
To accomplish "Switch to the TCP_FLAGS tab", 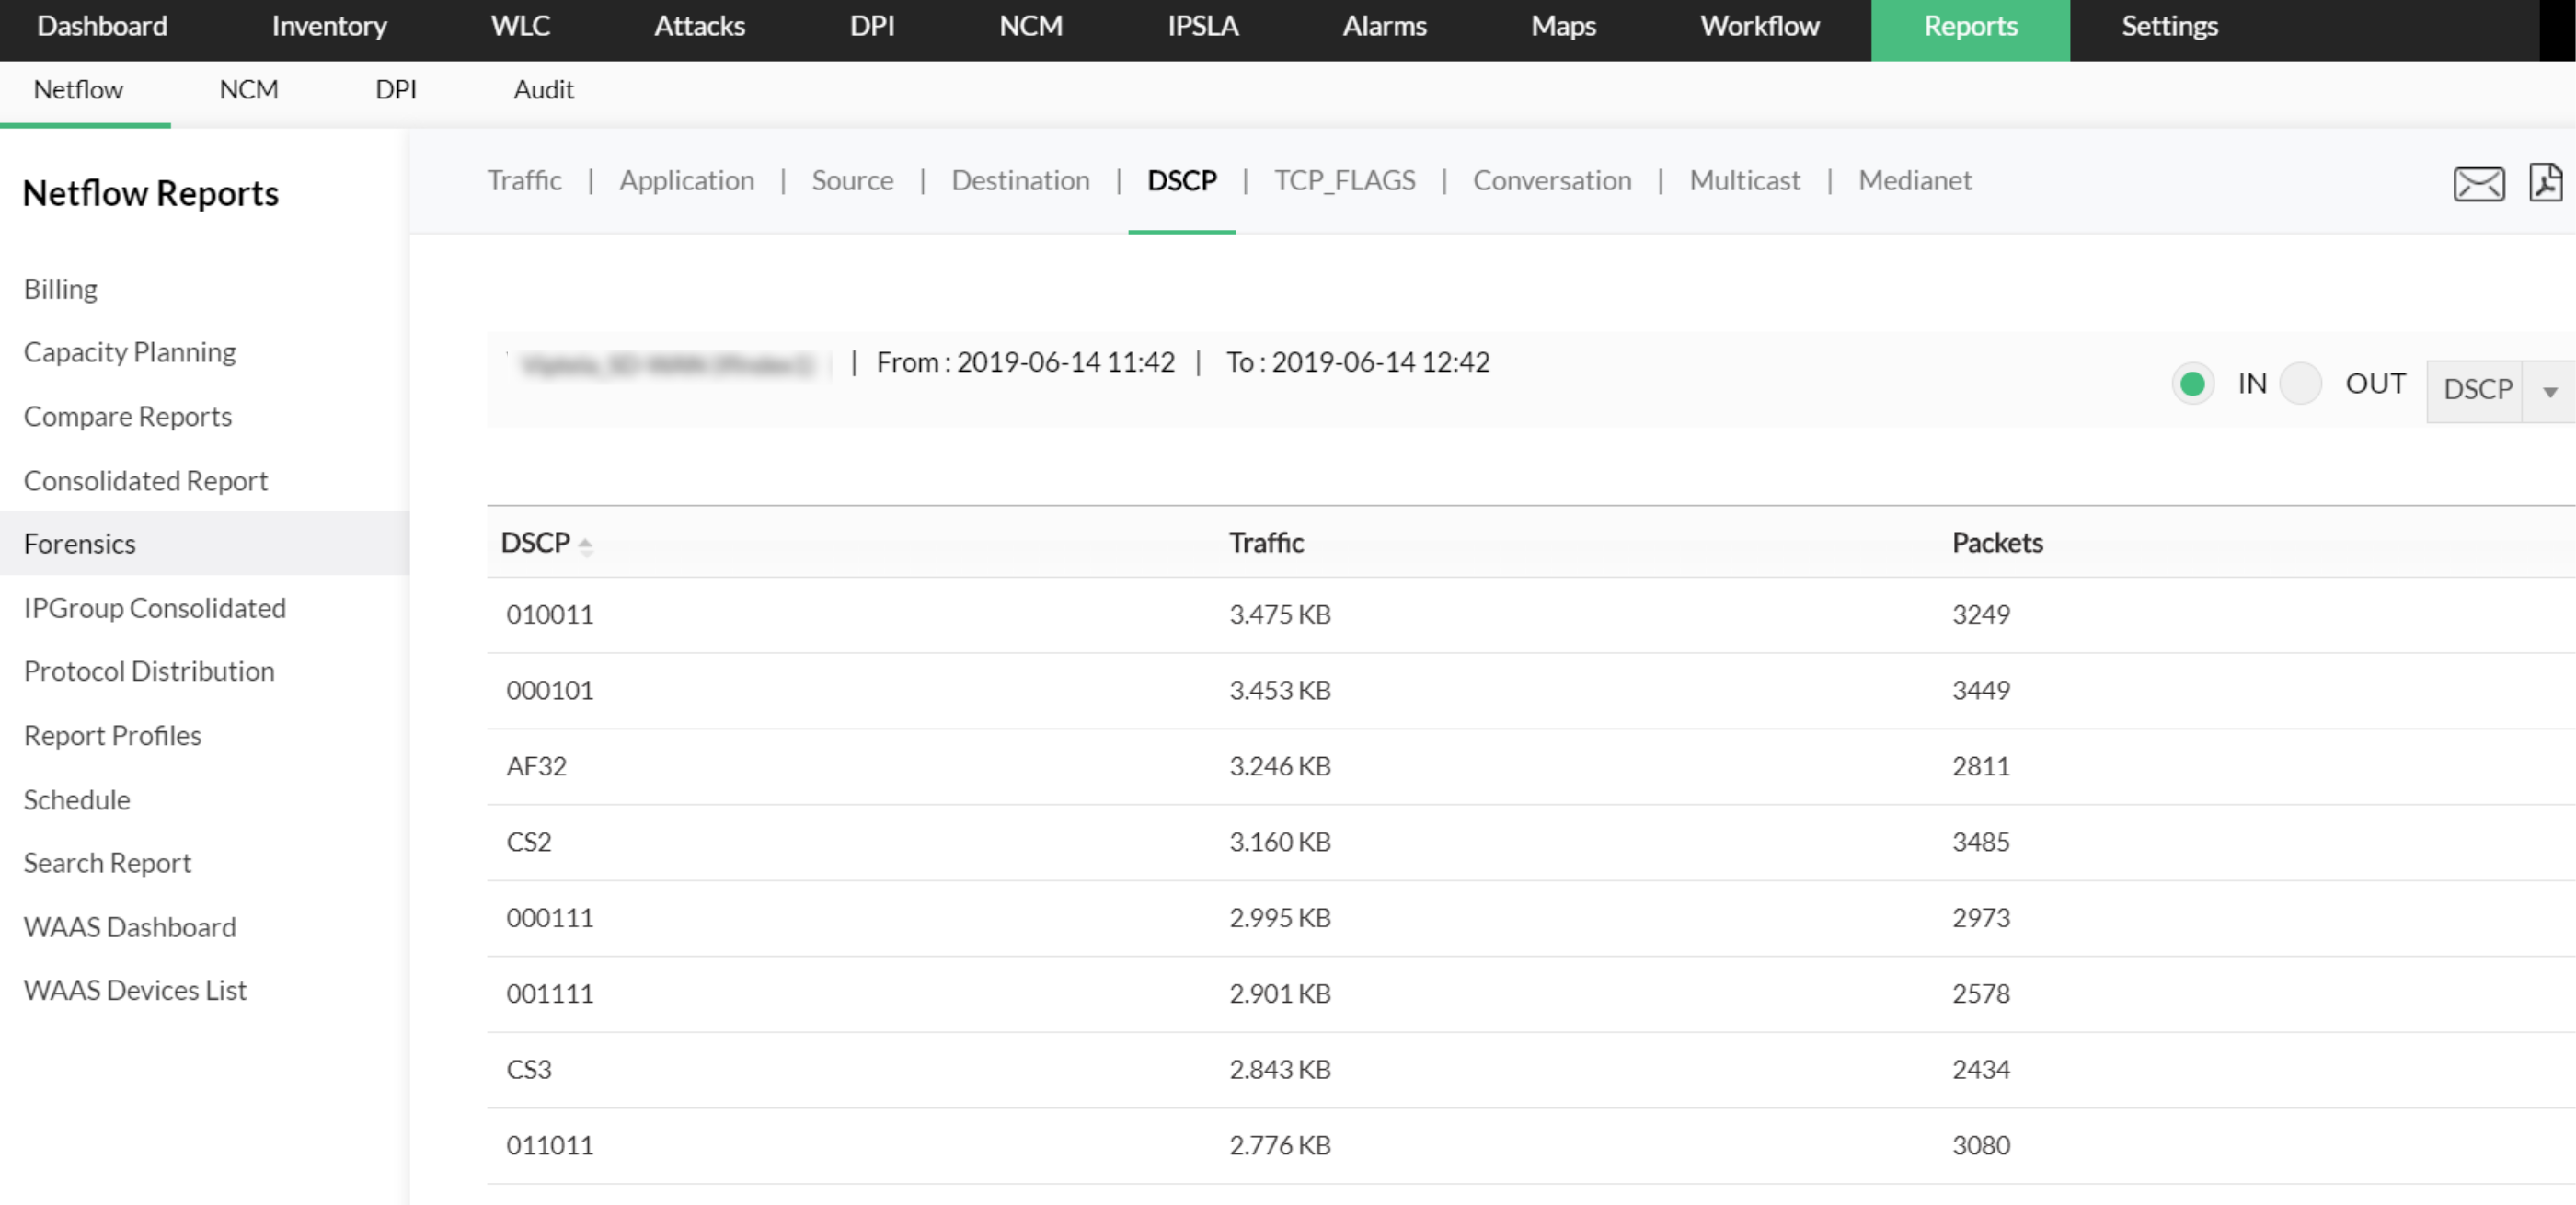I will (x=1344, y=180).
